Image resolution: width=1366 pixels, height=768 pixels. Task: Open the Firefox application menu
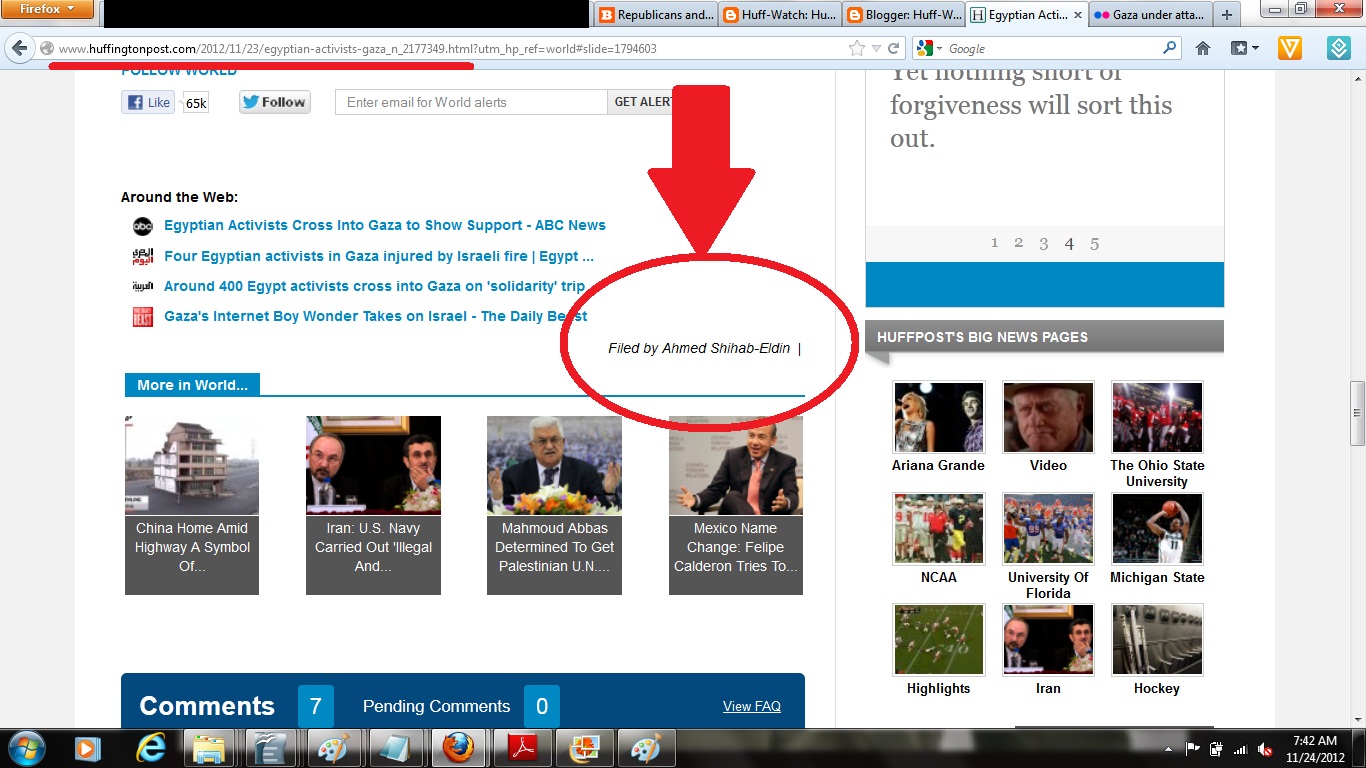click(x=47, y=10)
